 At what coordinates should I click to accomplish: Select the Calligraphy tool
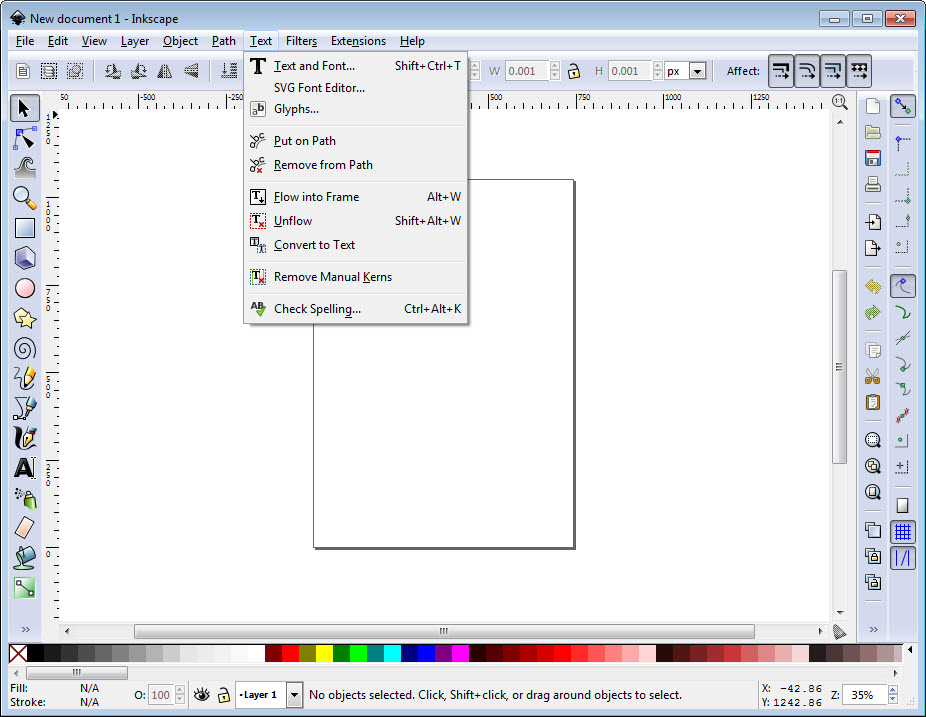click(24, 438)
